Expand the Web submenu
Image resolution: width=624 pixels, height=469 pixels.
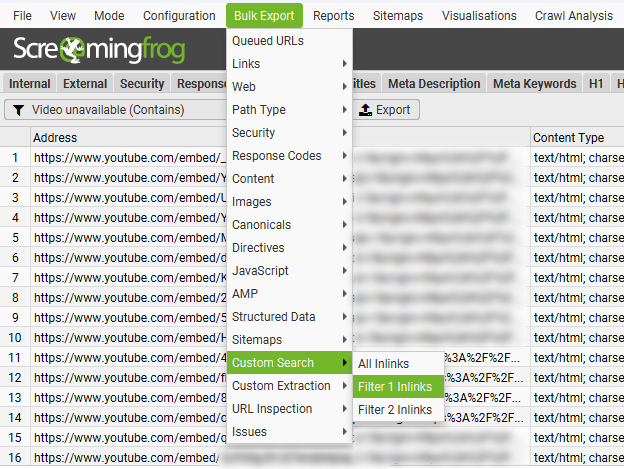289,87
